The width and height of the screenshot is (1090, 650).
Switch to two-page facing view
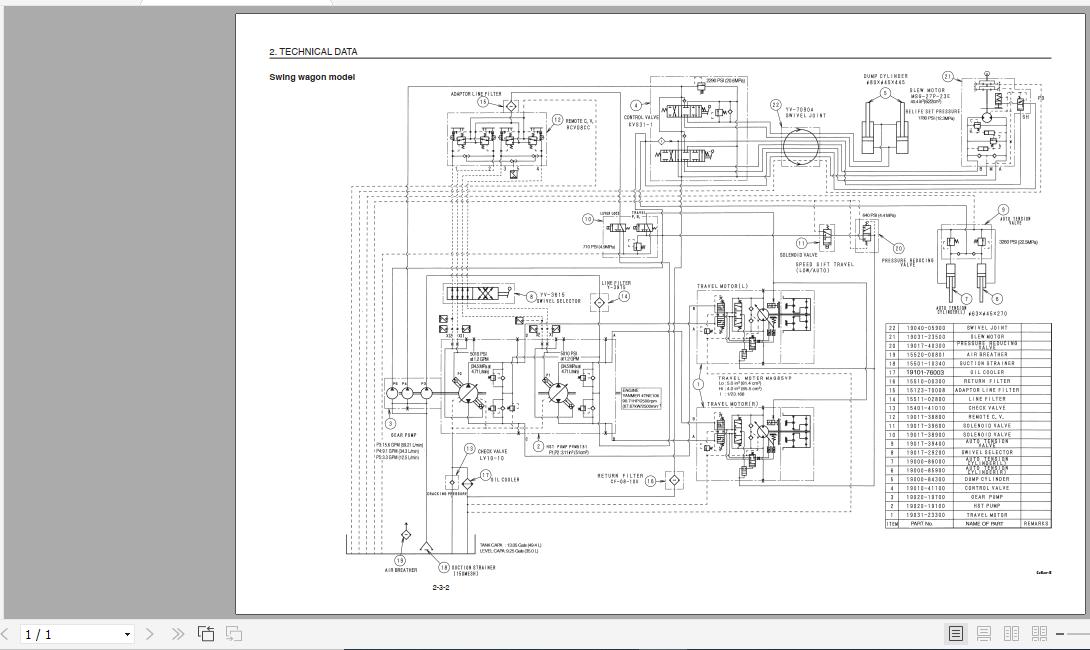1011,633
